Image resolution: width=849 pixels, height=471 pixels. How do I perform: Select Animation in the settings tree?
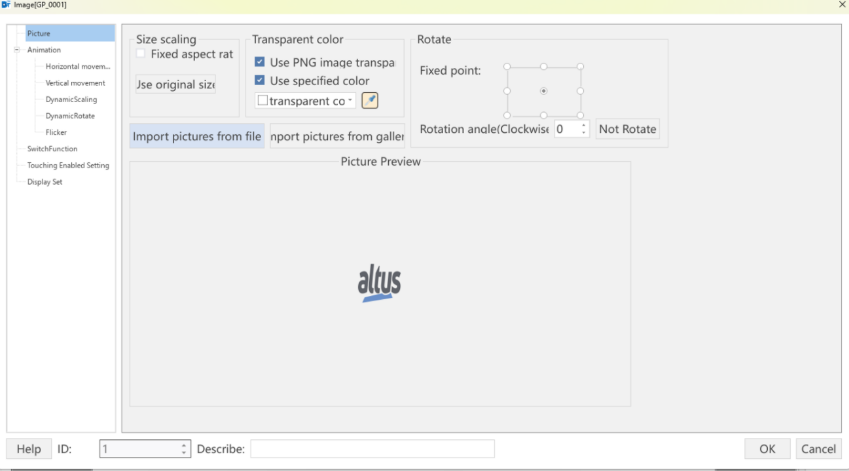tap(44, 50)
